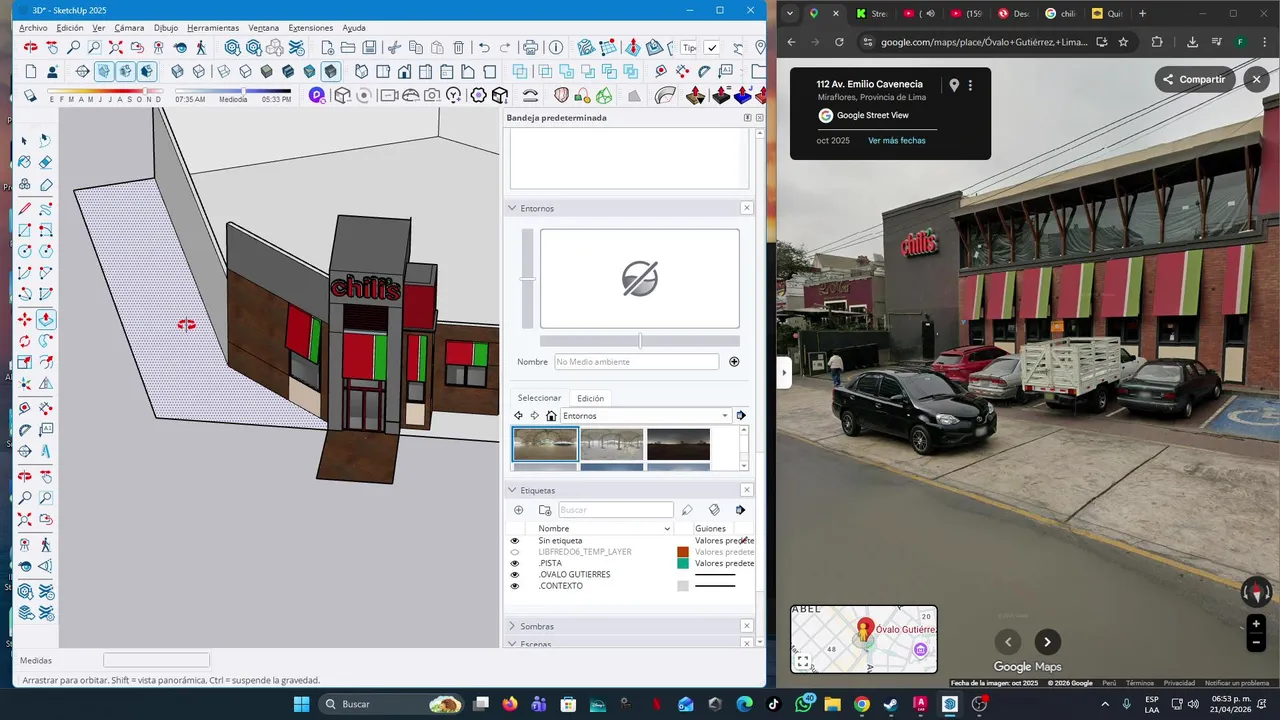
Task: Click the Chrome reload button
Action: pos(839,42)
